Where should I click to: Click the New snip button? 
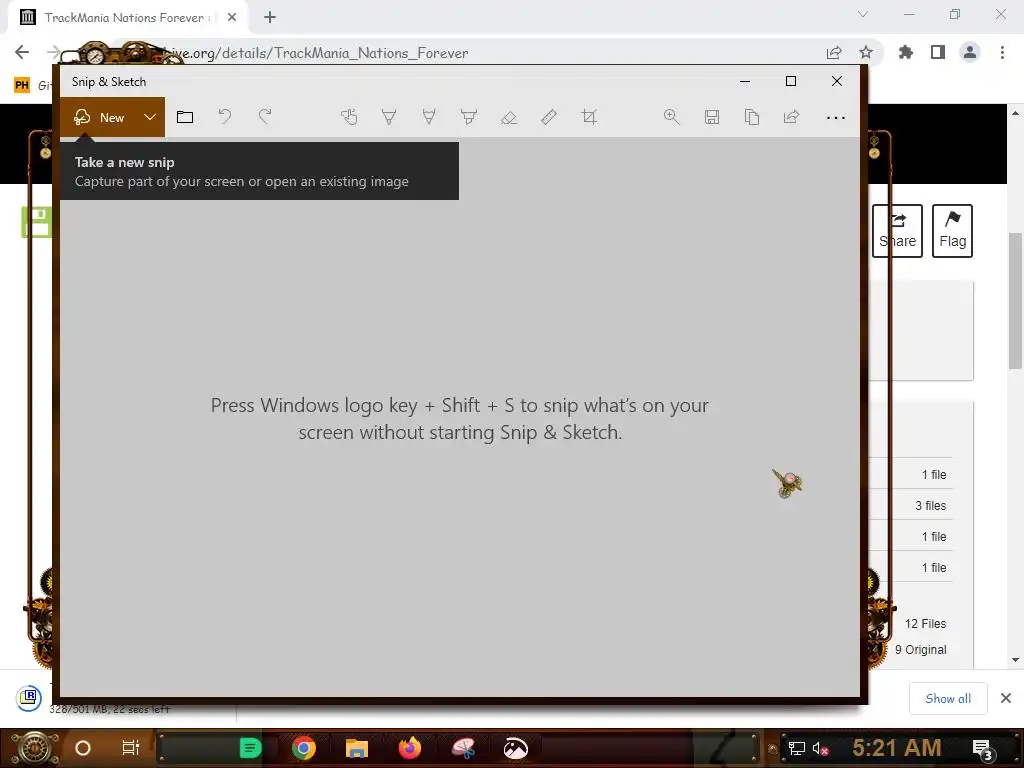click(x=99, y=118)
